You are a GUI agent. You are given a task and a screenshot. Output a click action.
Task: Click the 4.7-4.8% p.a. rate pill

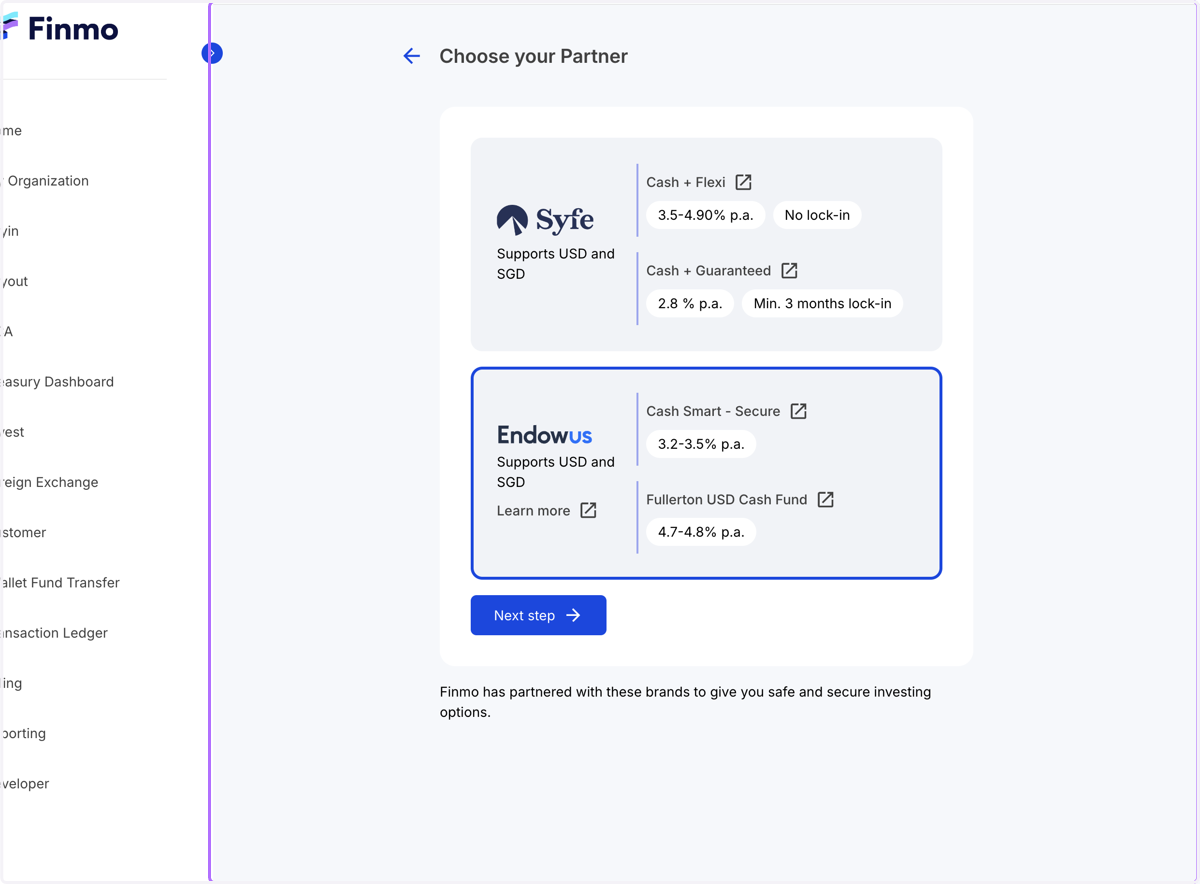click(x=701, y=532)
